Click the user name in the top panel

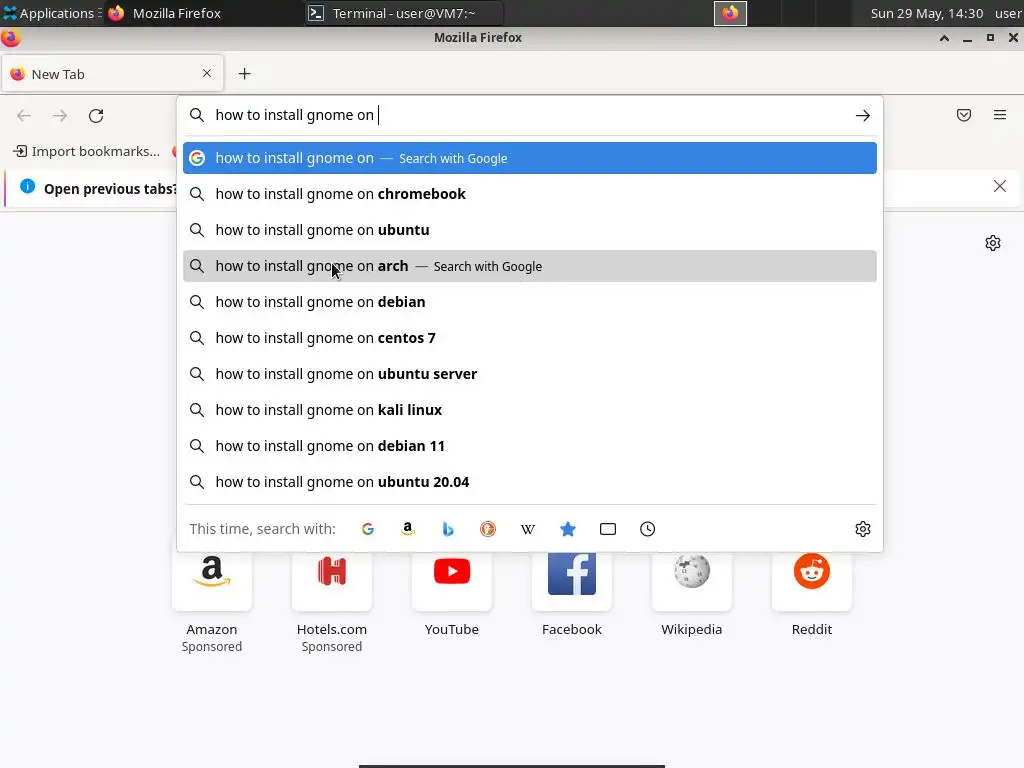click(1008, 13)
